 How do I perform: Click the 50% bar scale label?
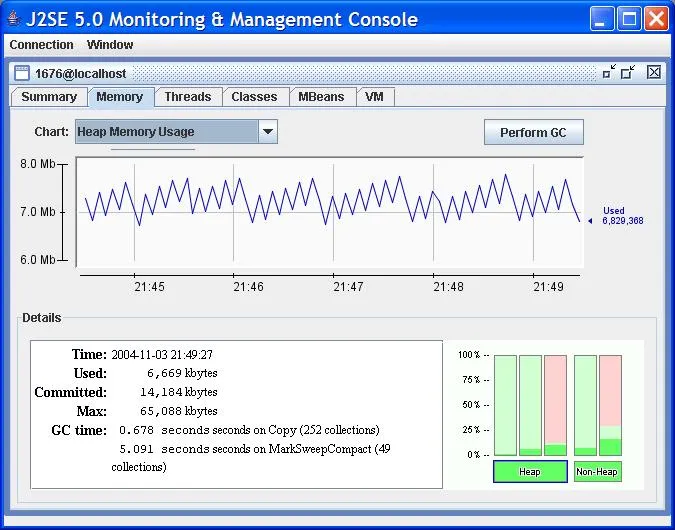point(471,405)
